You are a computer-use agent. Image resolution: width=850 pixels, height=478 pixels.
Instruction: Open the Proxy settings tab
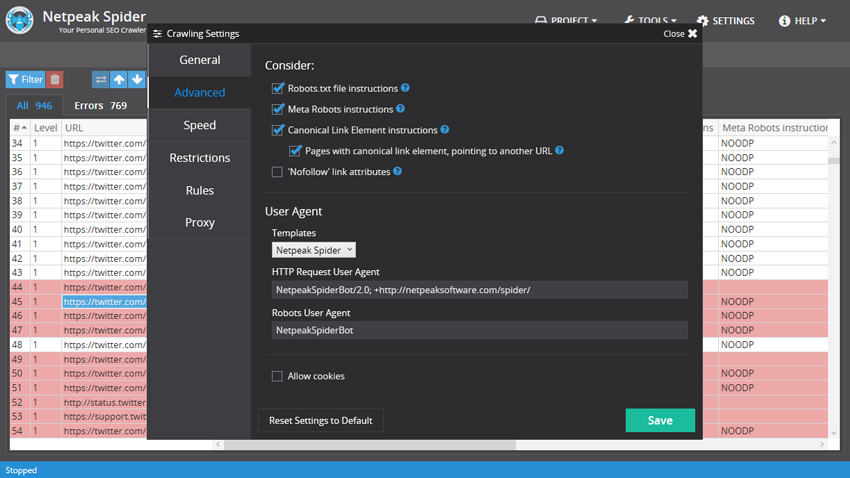click(199, 222)
